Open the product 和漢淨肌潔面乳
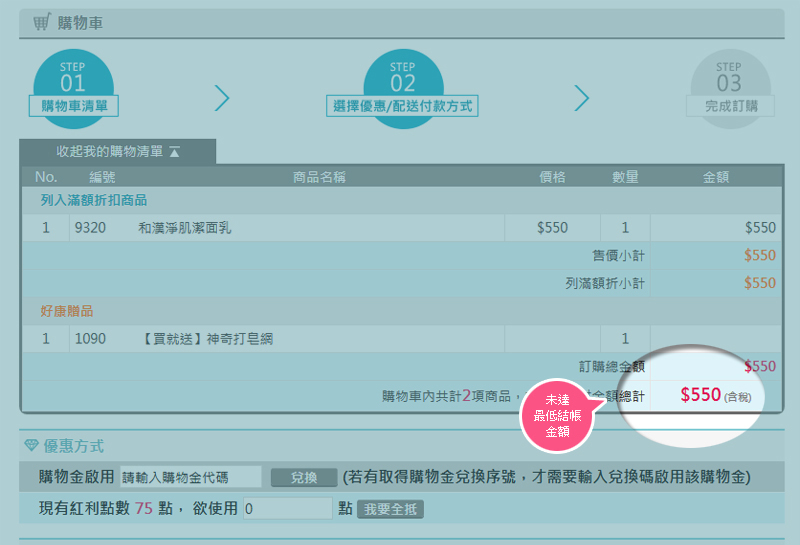800x545 pixels. pos(185,228)
